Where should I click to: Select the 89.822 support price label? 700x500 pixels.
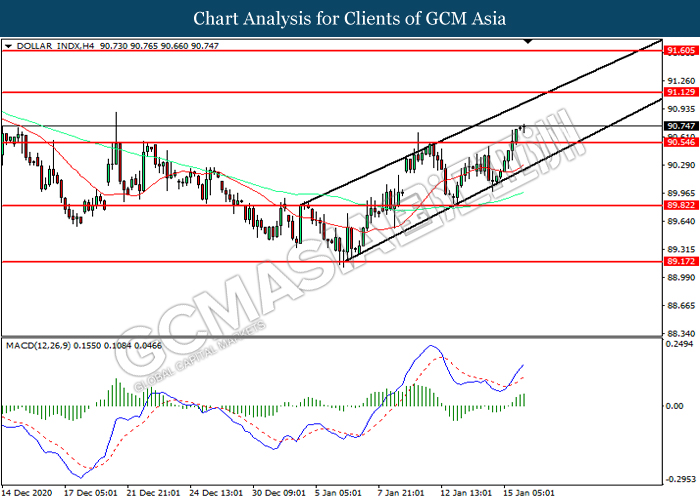tap(680, 205)
